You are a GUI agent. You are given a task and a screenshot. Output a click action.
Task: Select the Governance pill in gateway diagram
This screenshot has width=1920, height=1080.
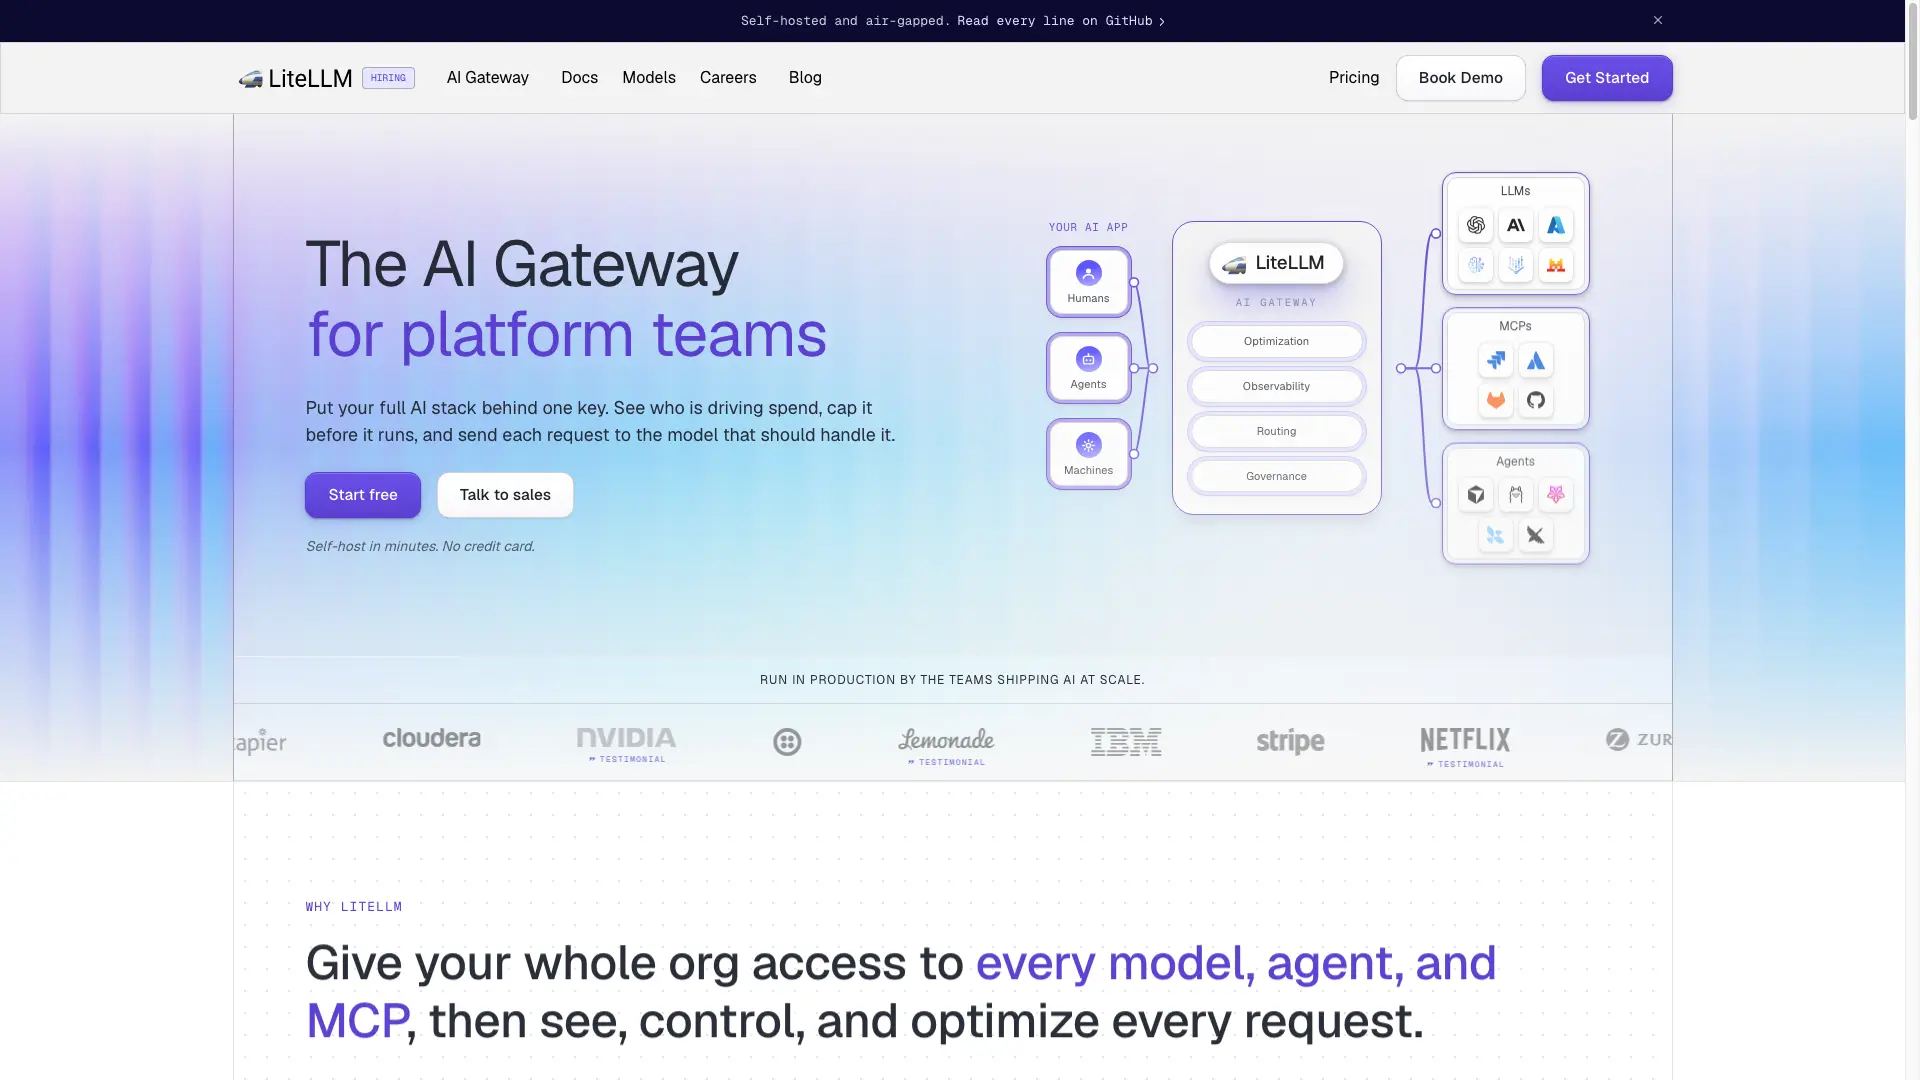coord(1277,476)
